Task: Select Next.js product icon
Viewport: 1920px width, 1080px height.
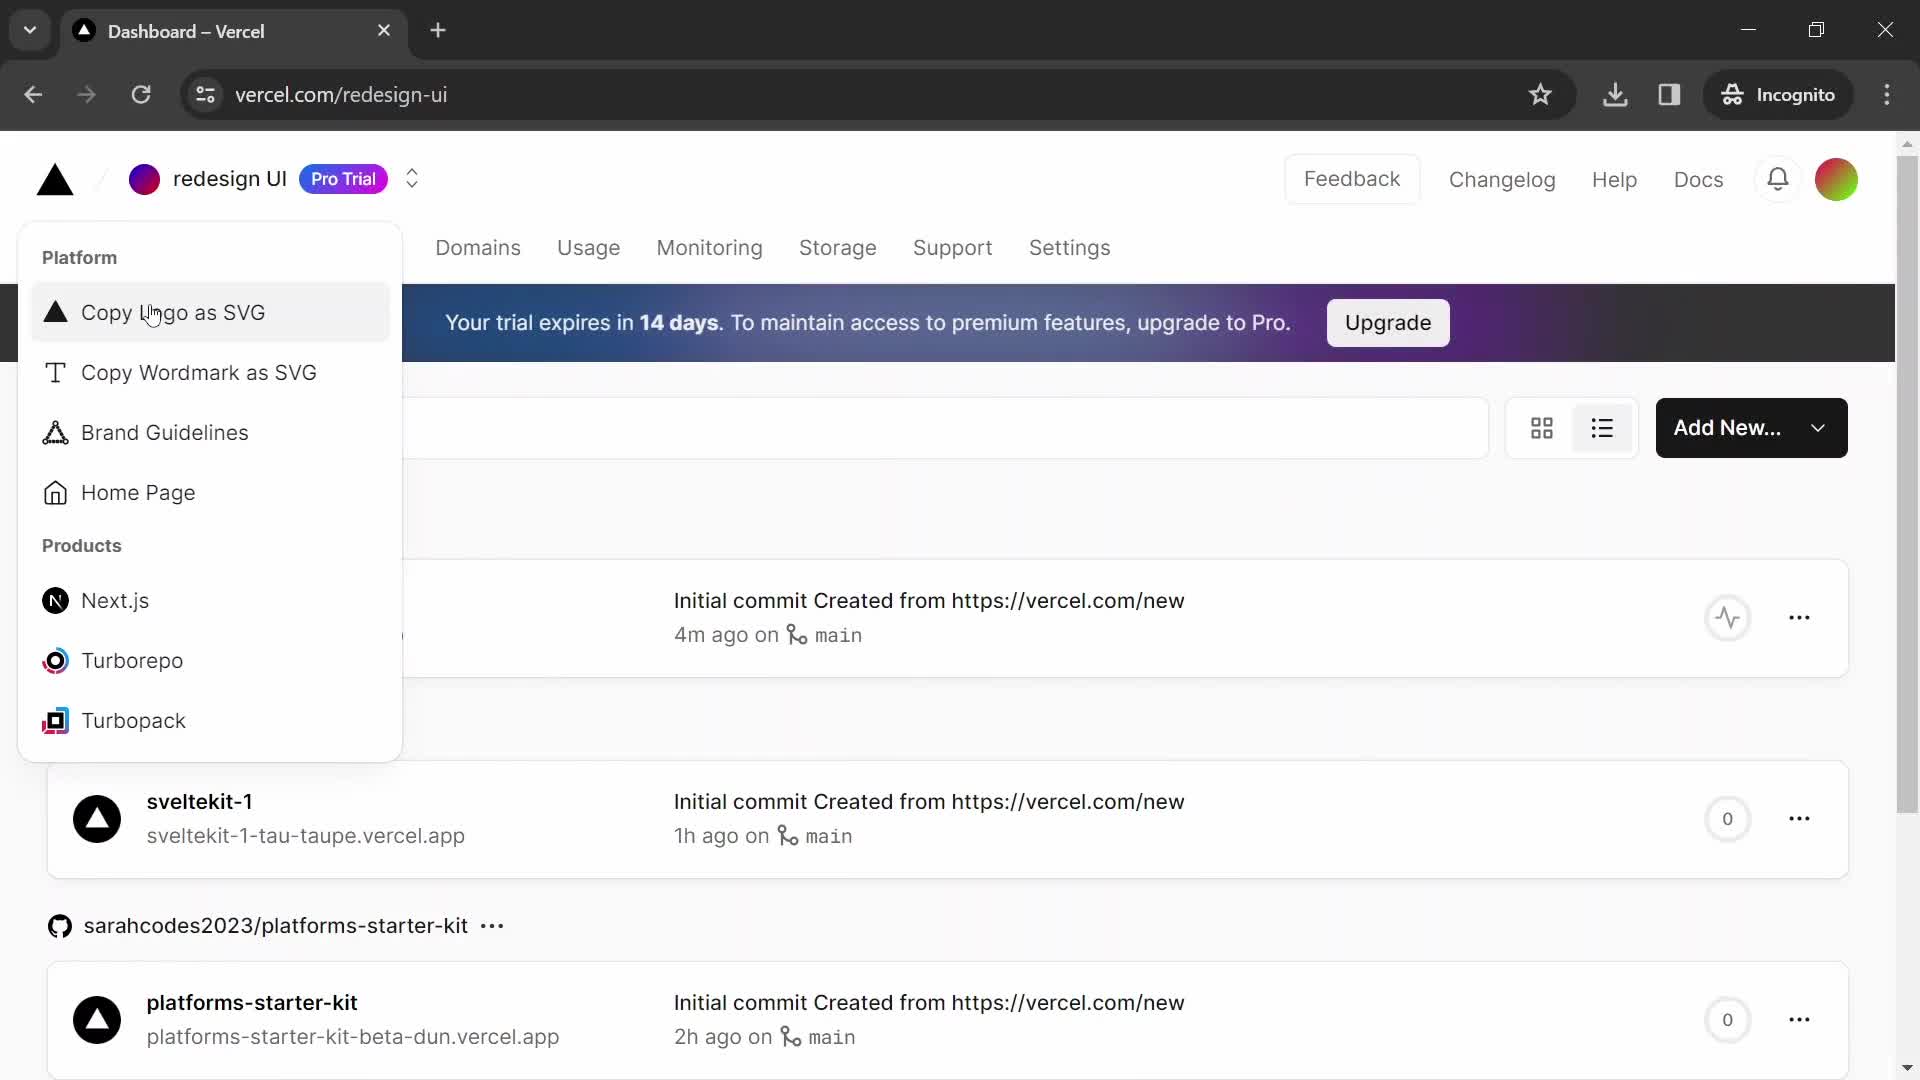Action: [x=54, y=600]
